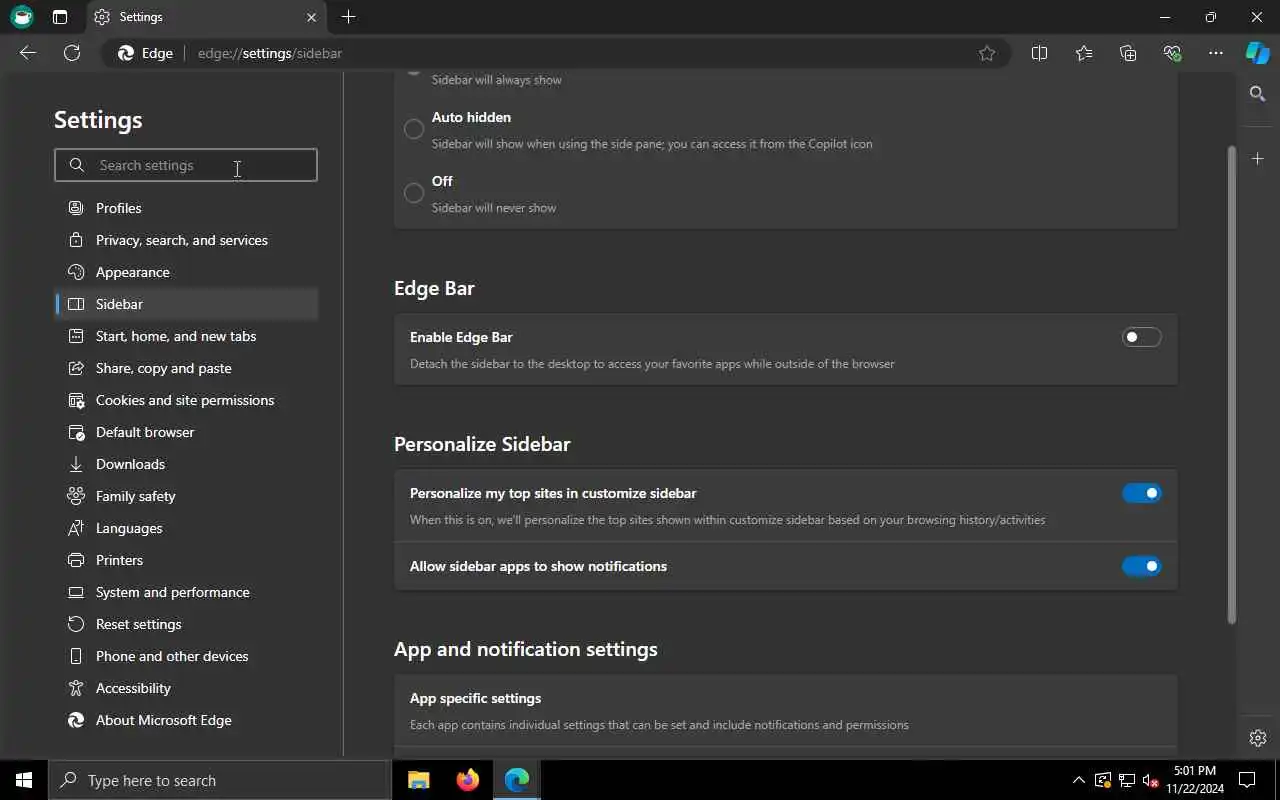Open System and performance settings
This screenshot has height=800, width=1280.
point(186,592)
